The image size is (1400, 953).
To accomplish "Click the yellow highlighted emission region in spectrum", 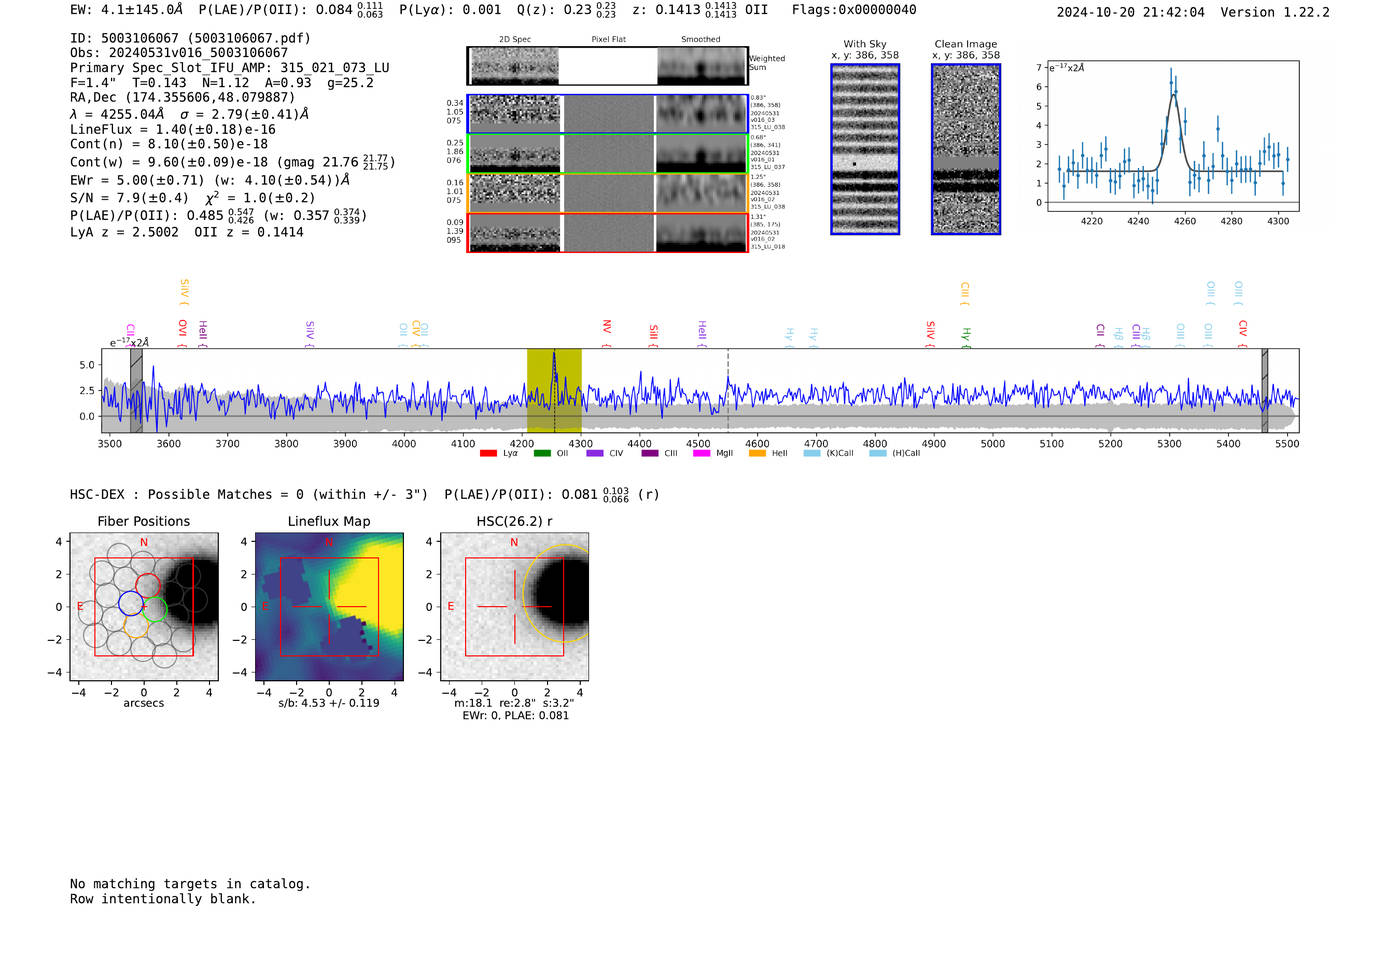I will pos(554,390).
